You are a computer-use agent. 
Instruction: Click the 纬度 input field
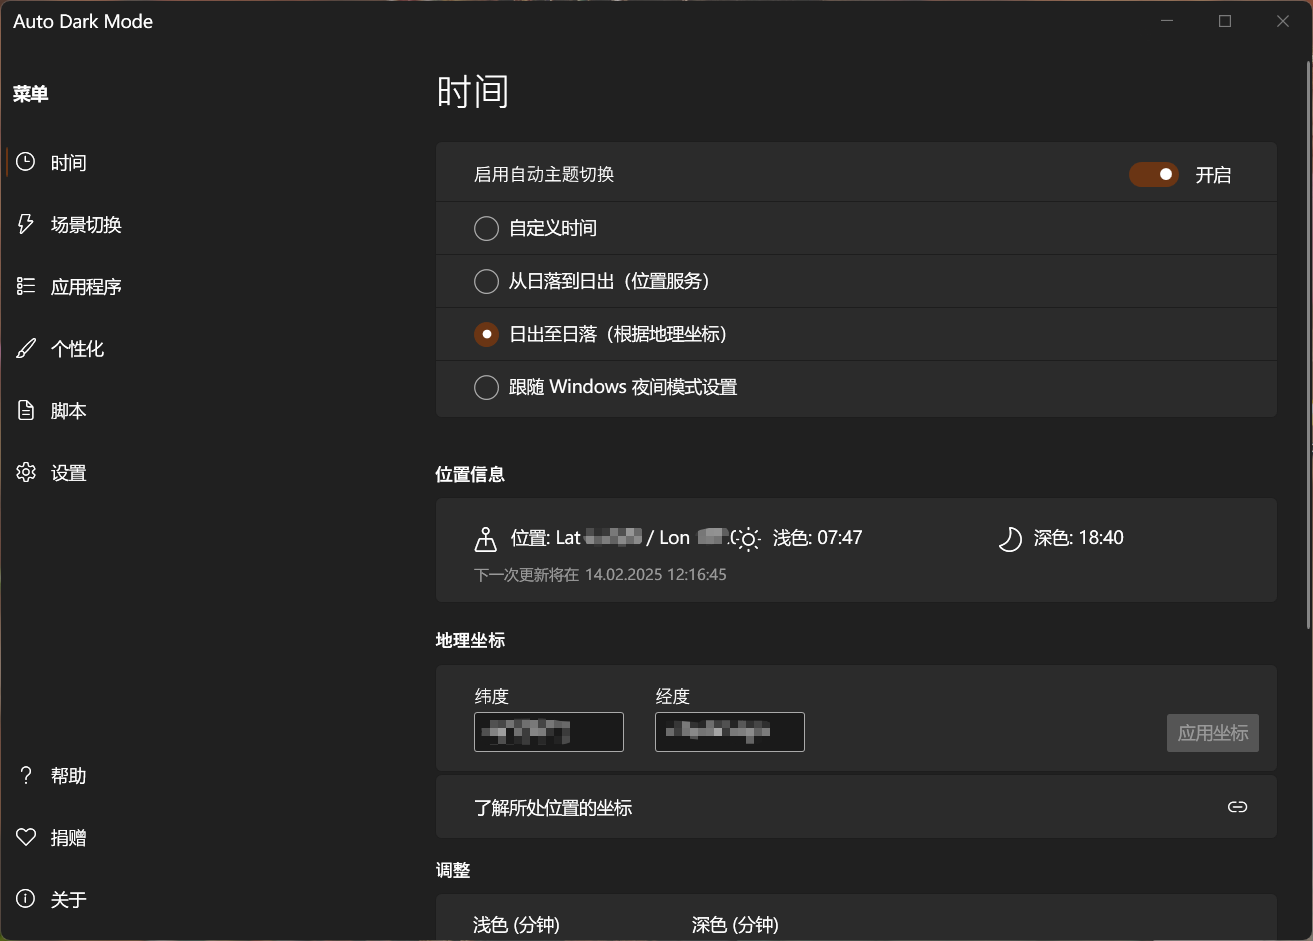tap(548, 732)
